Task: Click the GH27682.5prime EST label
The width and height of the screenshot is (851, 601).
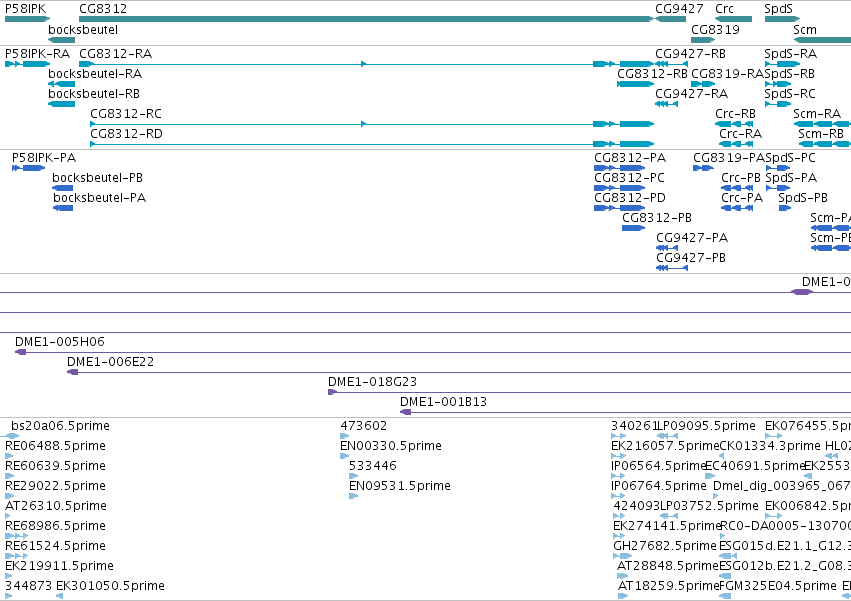Action: 665,547
